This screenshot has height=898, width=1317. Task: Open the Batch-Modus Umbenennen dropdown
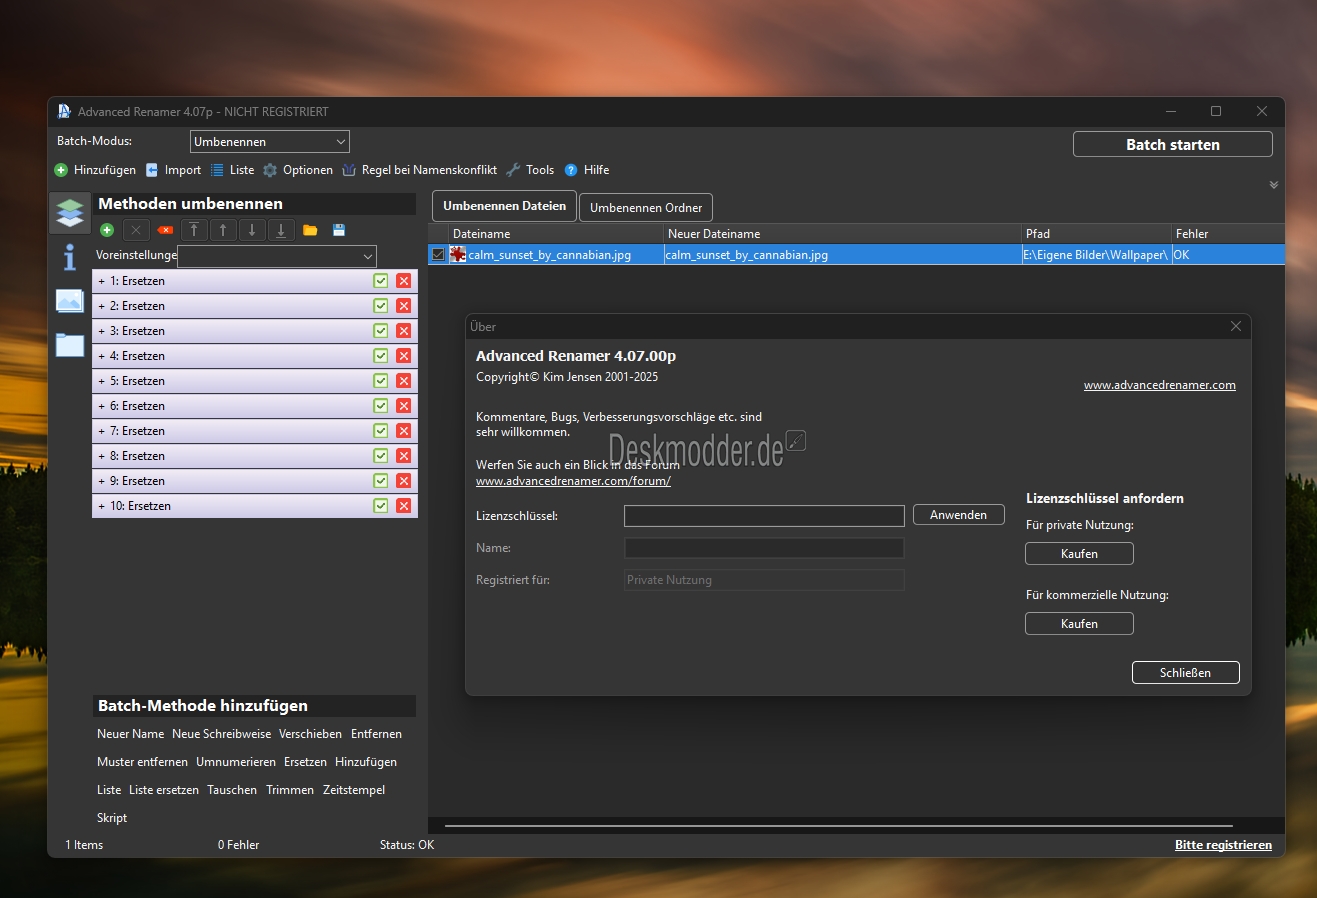[270, 142]
